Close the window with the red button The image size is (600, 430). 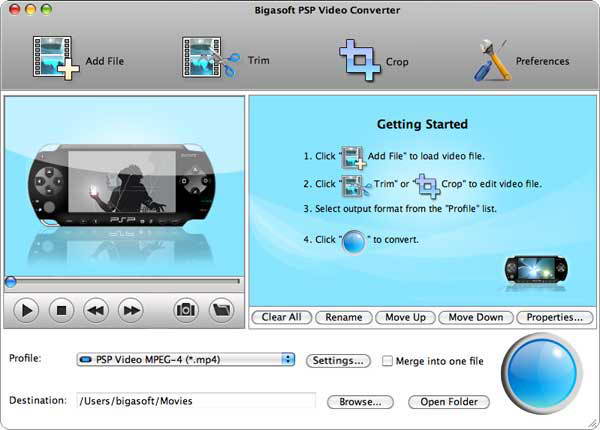15,10
